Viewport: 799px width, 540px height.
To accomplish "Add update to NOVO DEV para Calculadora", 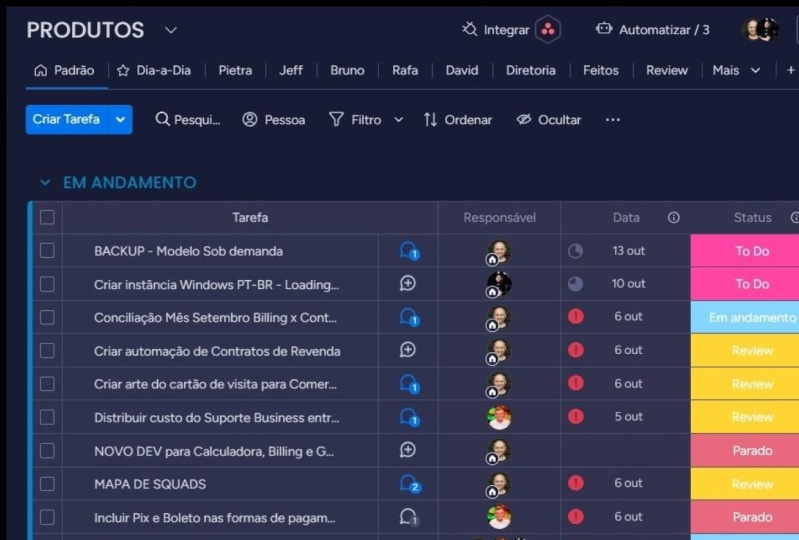I will tap(408, 450).
